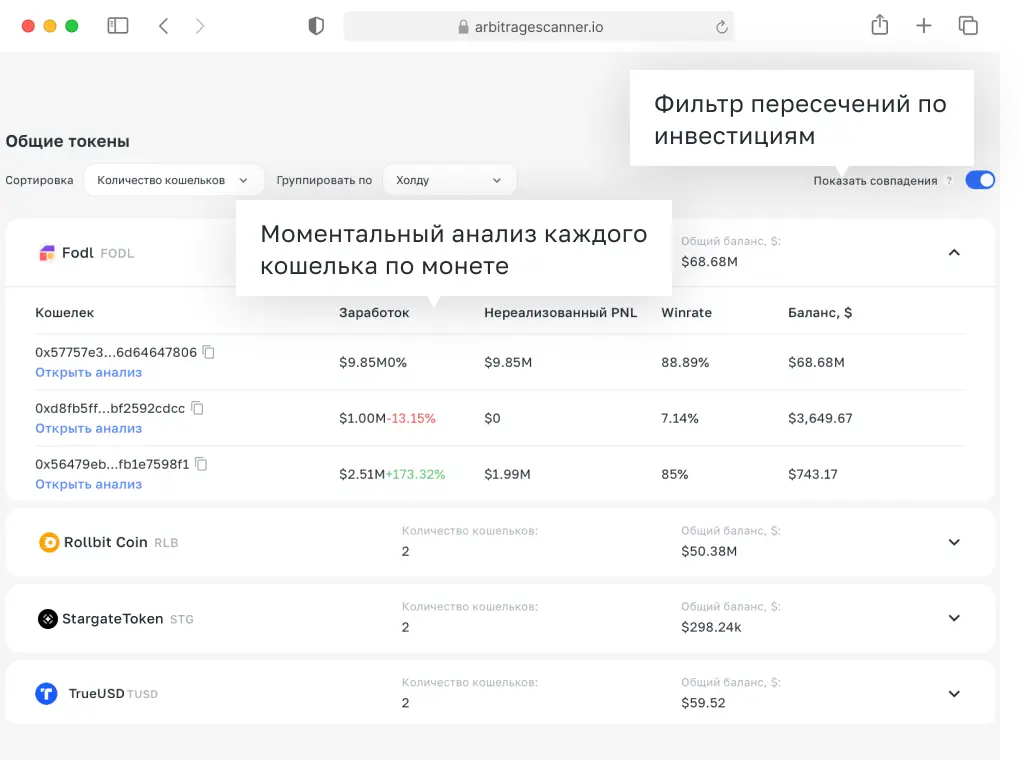1022x760 pixels.
Task: Click the Safari privacy shield icon
Action: pos(315,25)
